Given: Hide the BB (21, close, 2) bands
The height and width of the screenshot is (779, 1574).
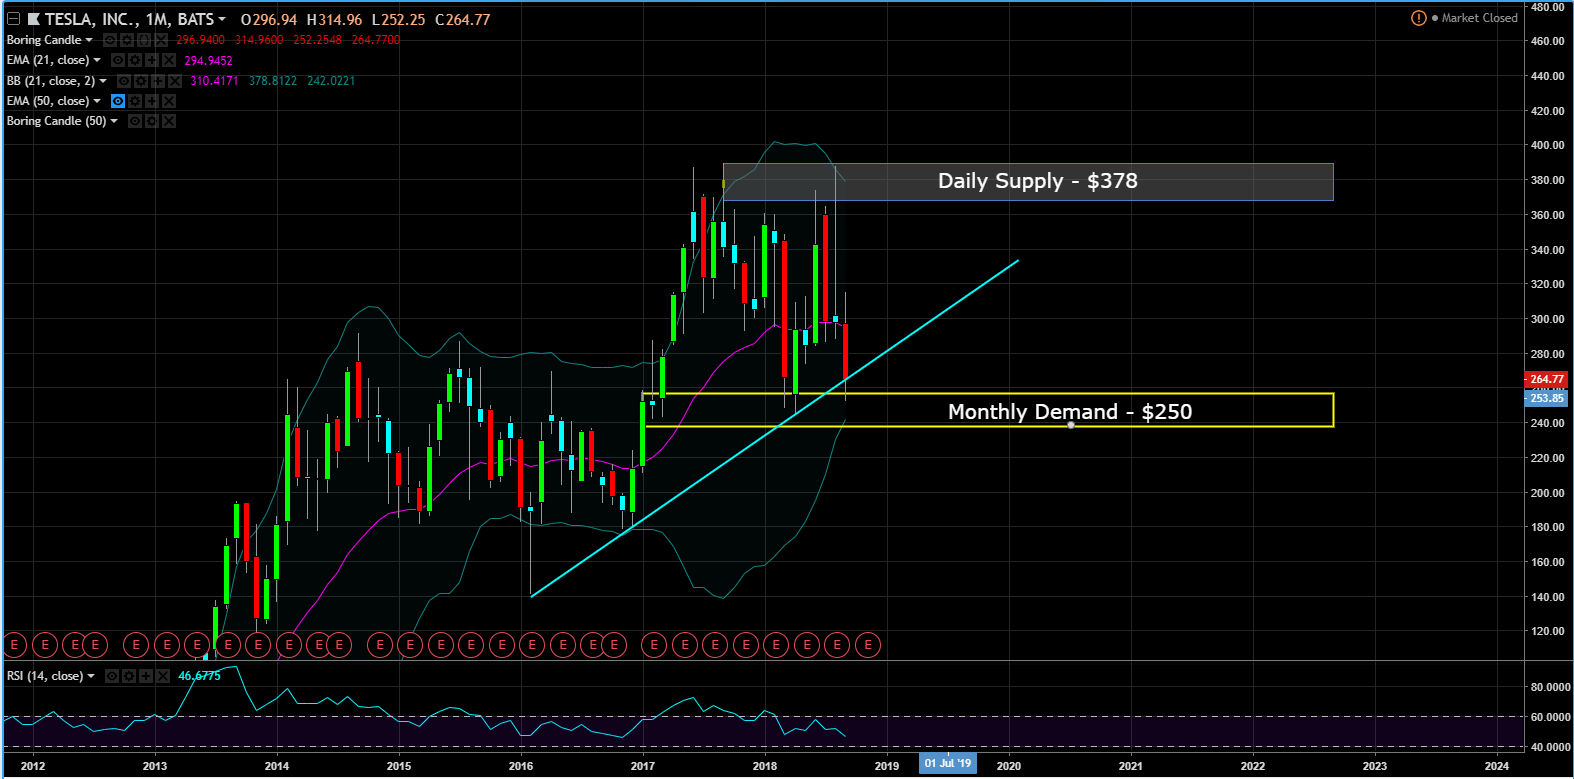Looking at the screenshot, I should click(x=124, y=81).
